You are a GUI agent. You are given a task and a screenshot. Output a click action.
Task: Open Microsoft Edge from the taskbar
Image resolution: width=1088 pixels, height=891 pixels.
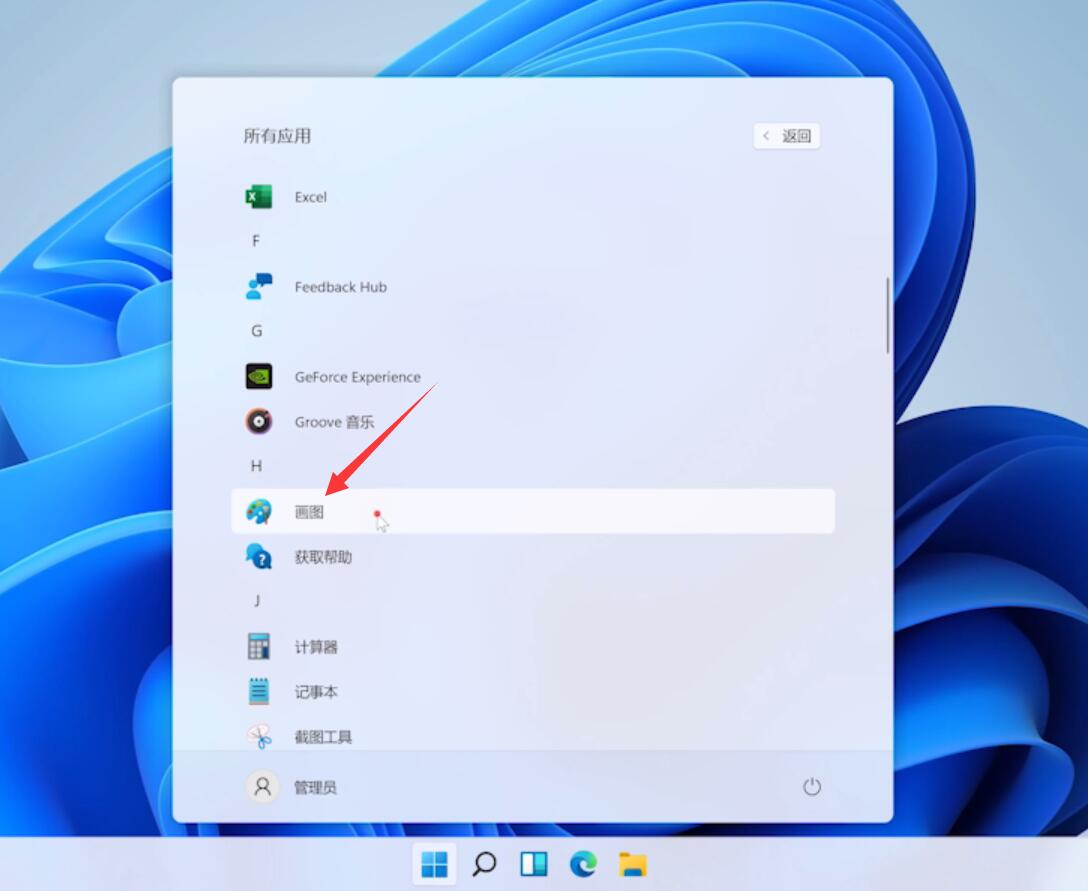583,864
